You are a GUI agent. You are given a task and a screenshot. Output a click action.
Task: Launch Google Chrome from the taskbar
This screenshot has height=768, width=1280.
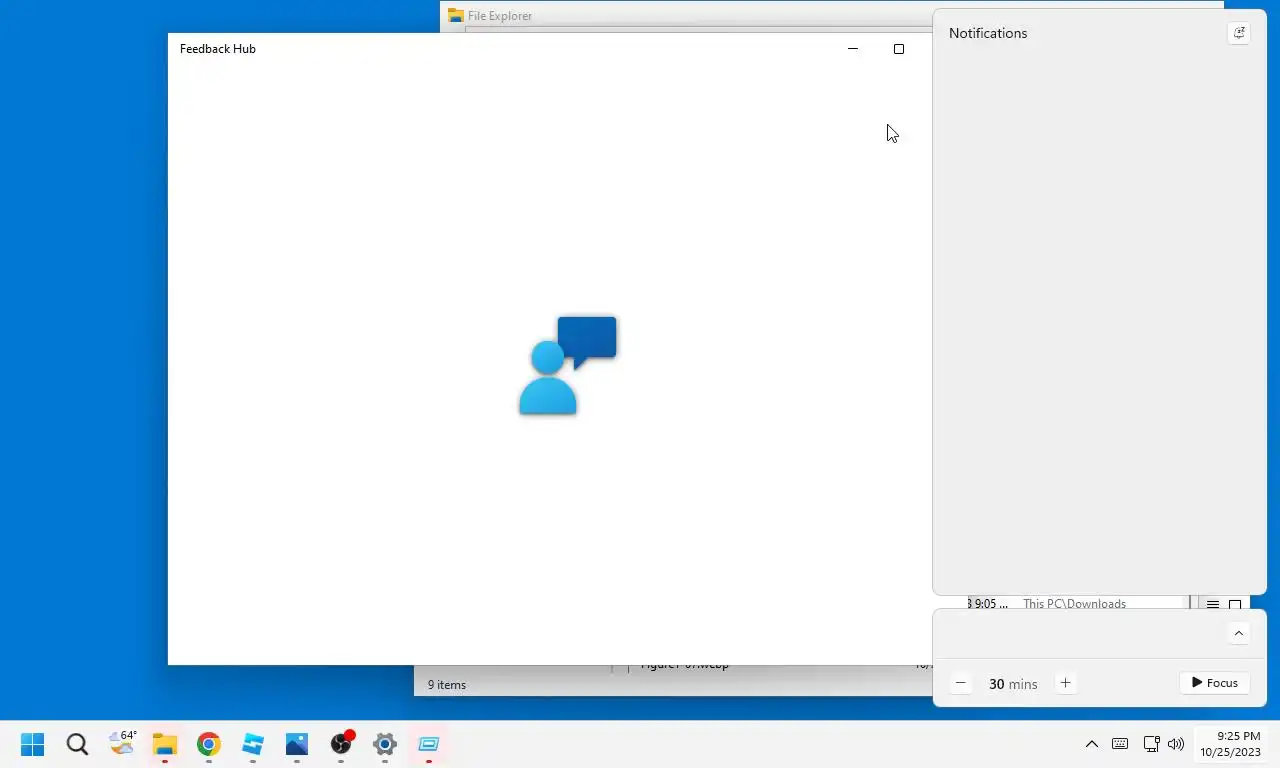coord(208,744)
